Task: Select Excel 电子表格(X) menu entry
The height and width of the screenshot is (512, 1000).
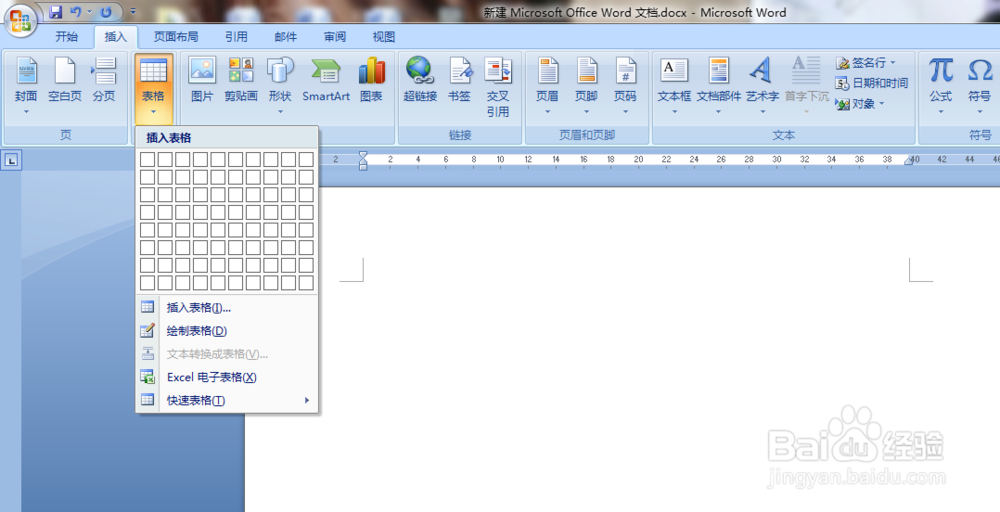Action: click(227, 377)
